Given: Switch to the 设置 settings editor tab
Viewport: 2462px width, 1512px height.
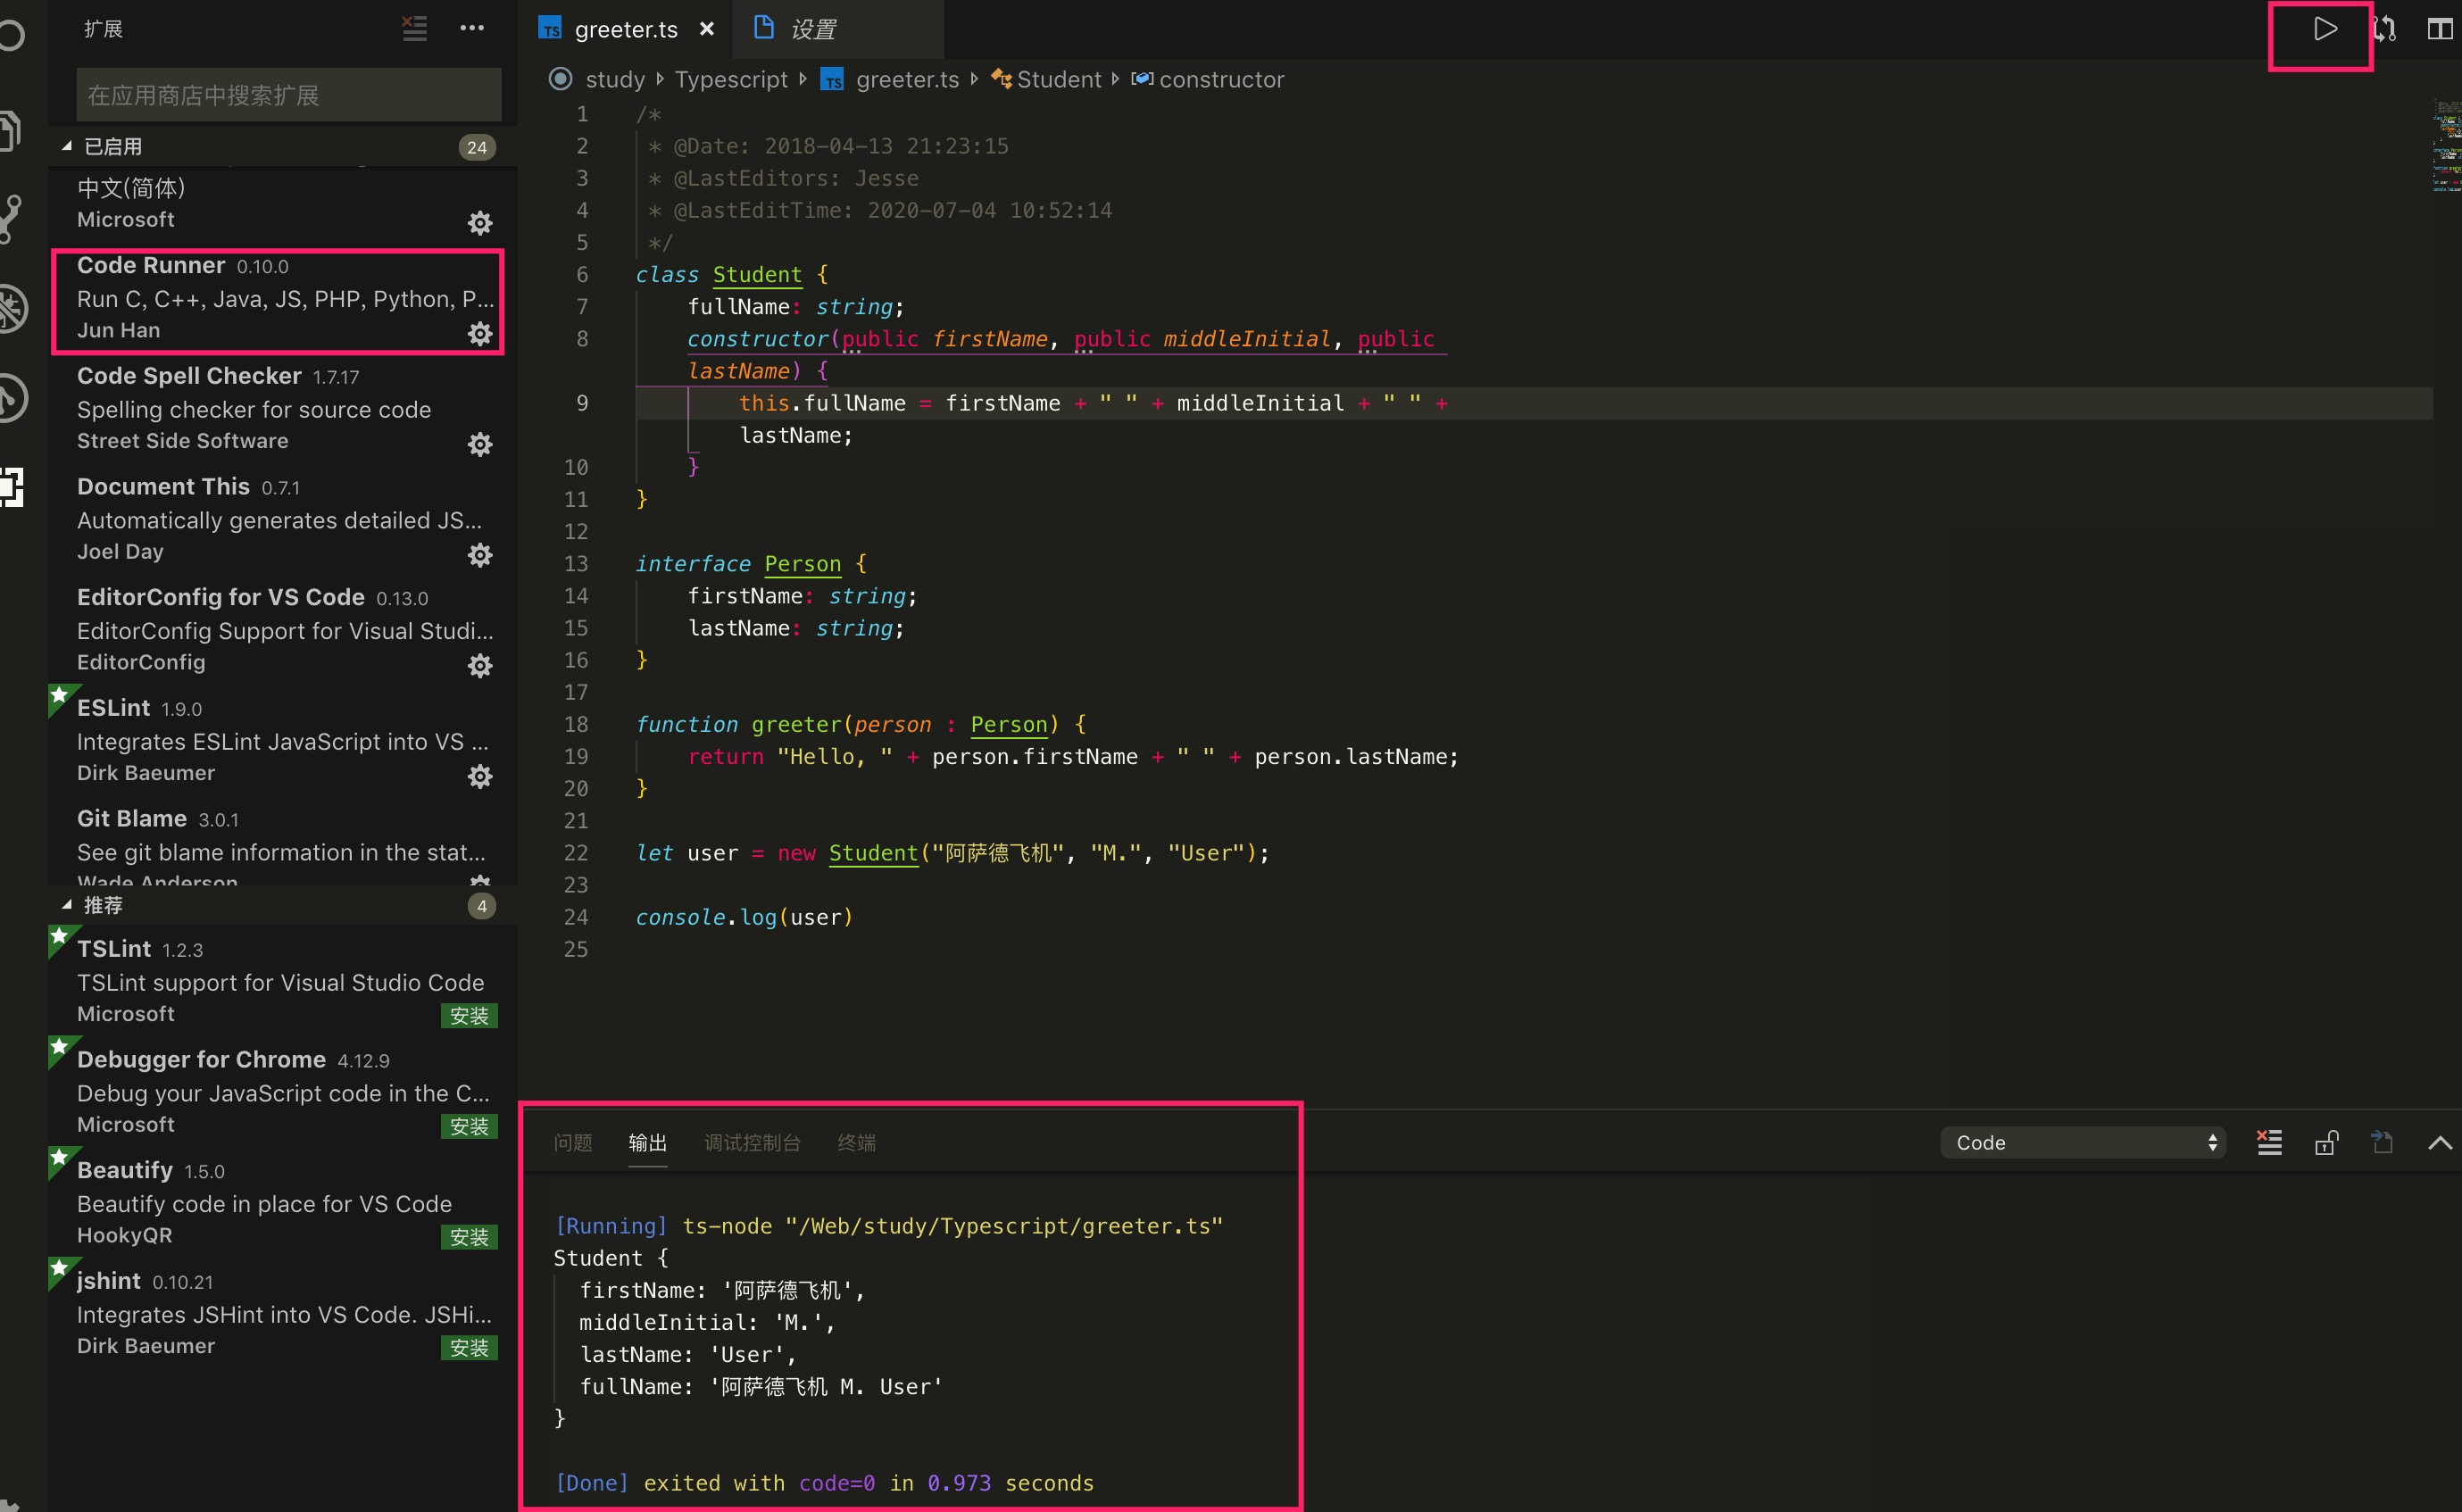Looking at the screenshot, I should (x=811, y=30).
